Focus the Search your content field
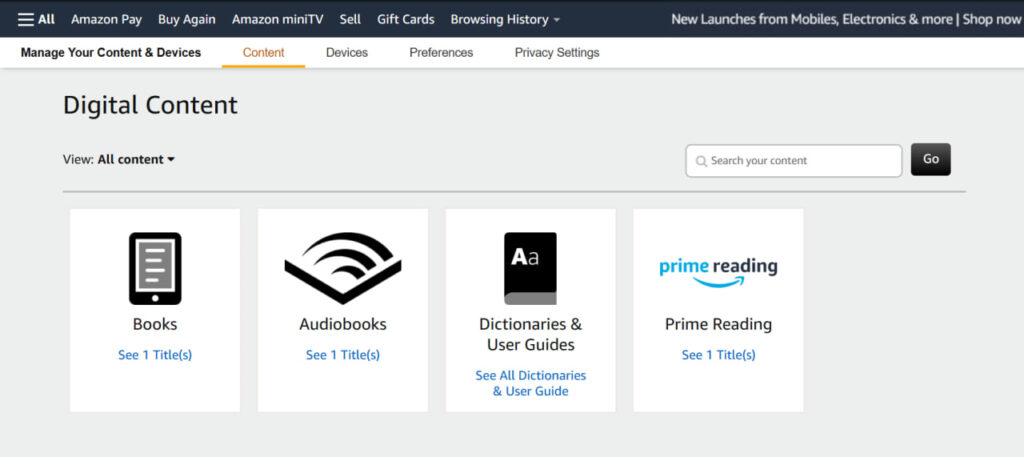 pyautogui.click(x=793, y=161)
